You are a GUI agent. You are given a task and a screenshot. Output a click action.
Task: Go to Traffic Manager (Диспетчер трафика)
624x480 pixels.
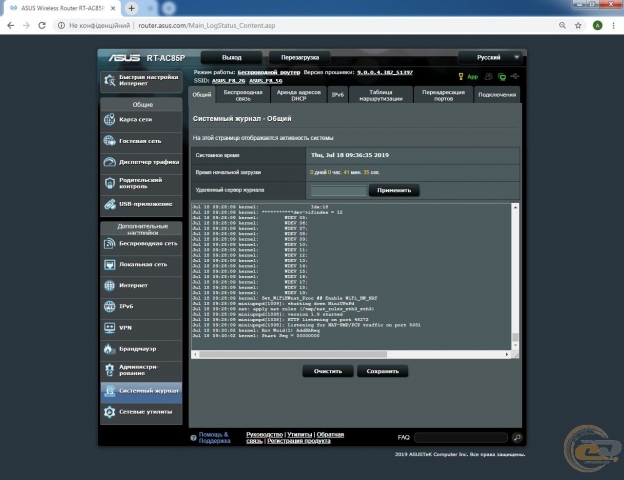[x=140, y=162]
